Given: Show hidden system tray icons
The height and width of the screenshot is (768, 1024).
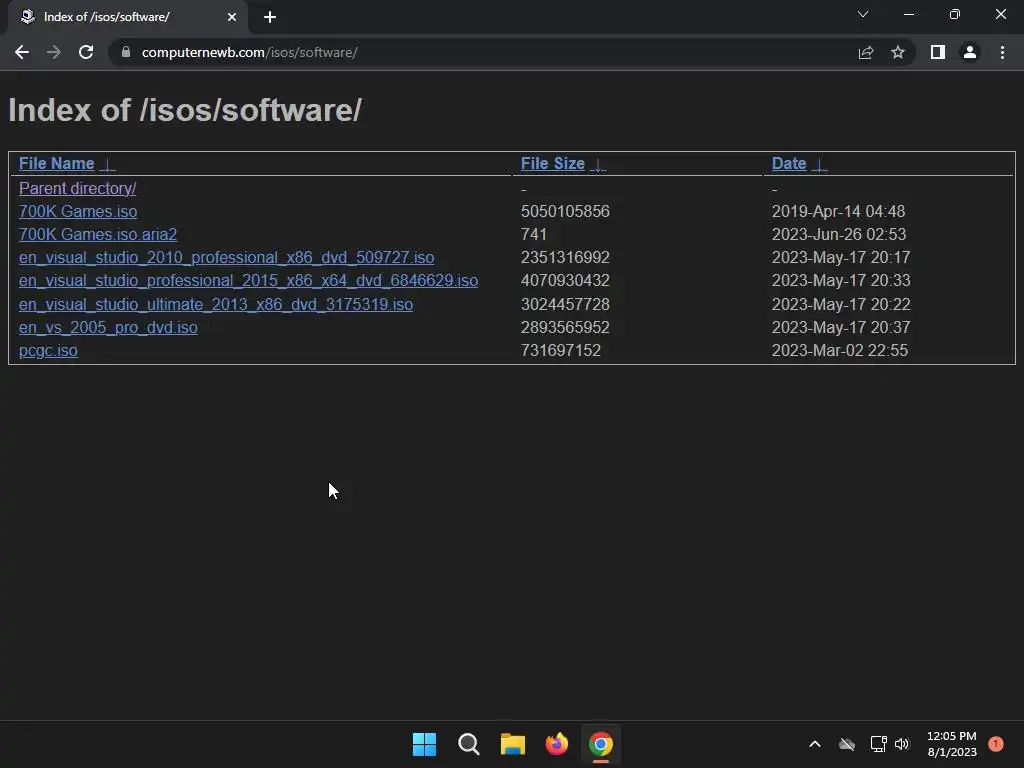Looking at the screenshot, I should click(815, 744).
